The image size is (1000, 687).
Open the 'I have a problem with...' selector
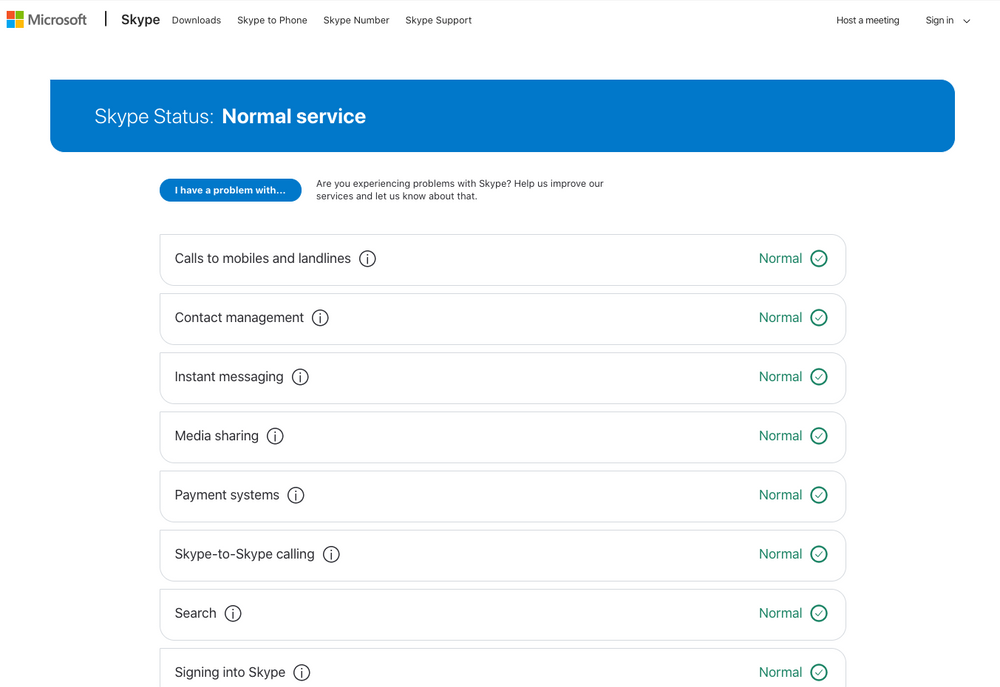pos(230,189)
